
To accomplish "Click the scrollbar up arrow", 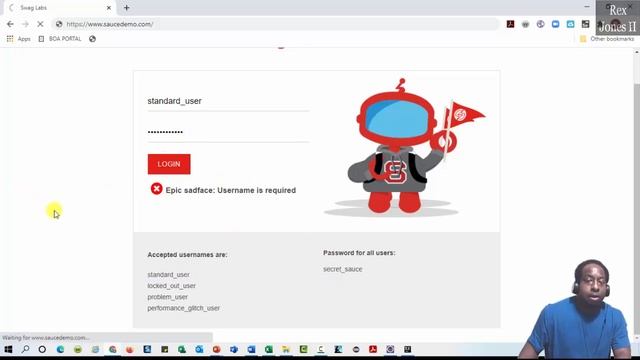I will coord(636,52).
